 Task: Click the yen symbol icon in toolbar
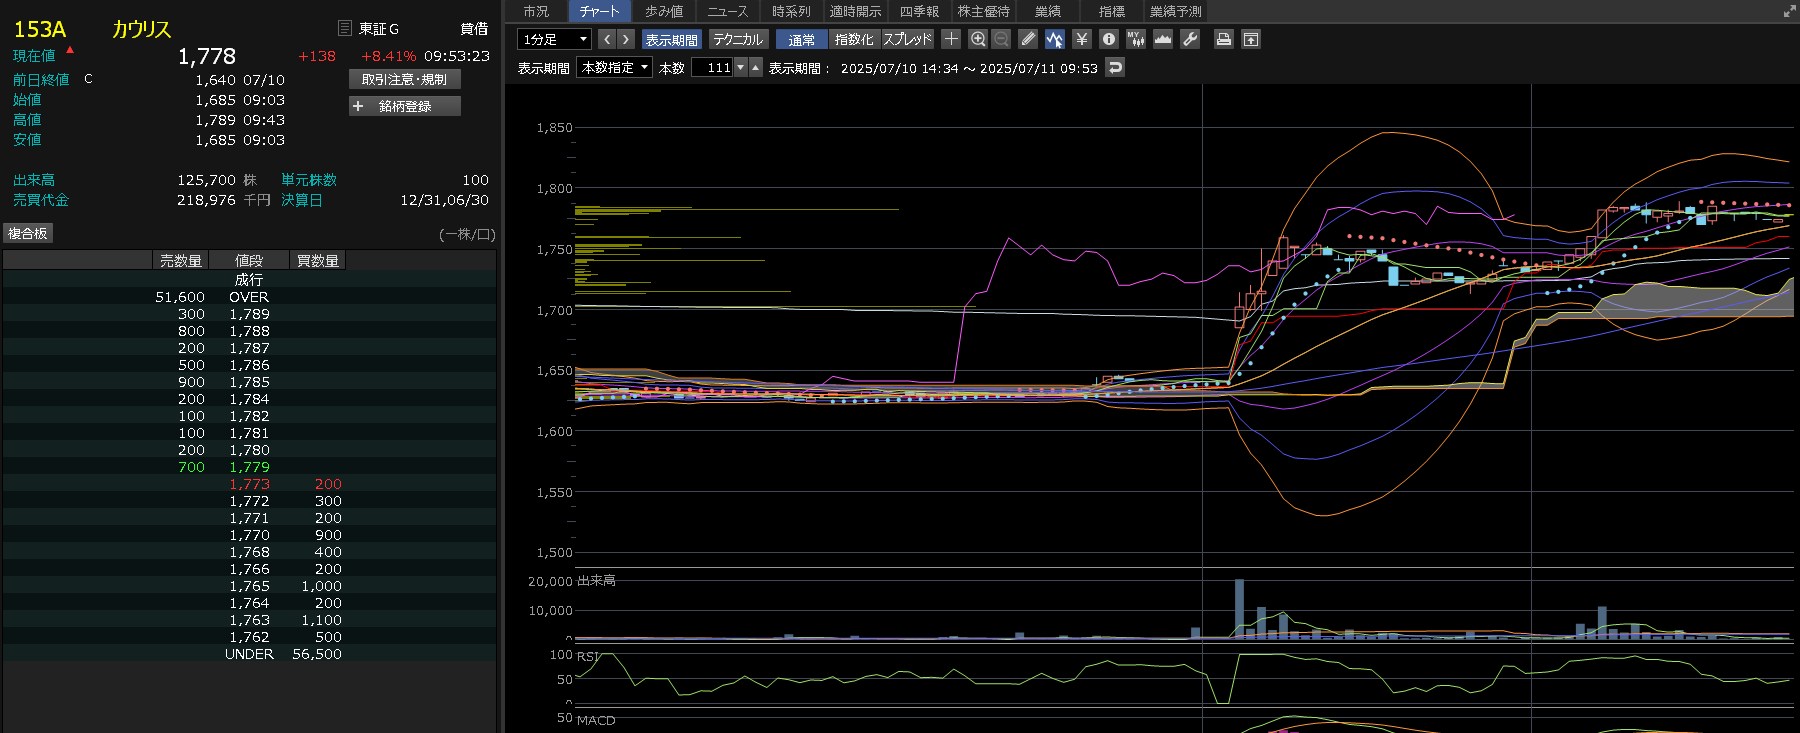[1081, 39]
